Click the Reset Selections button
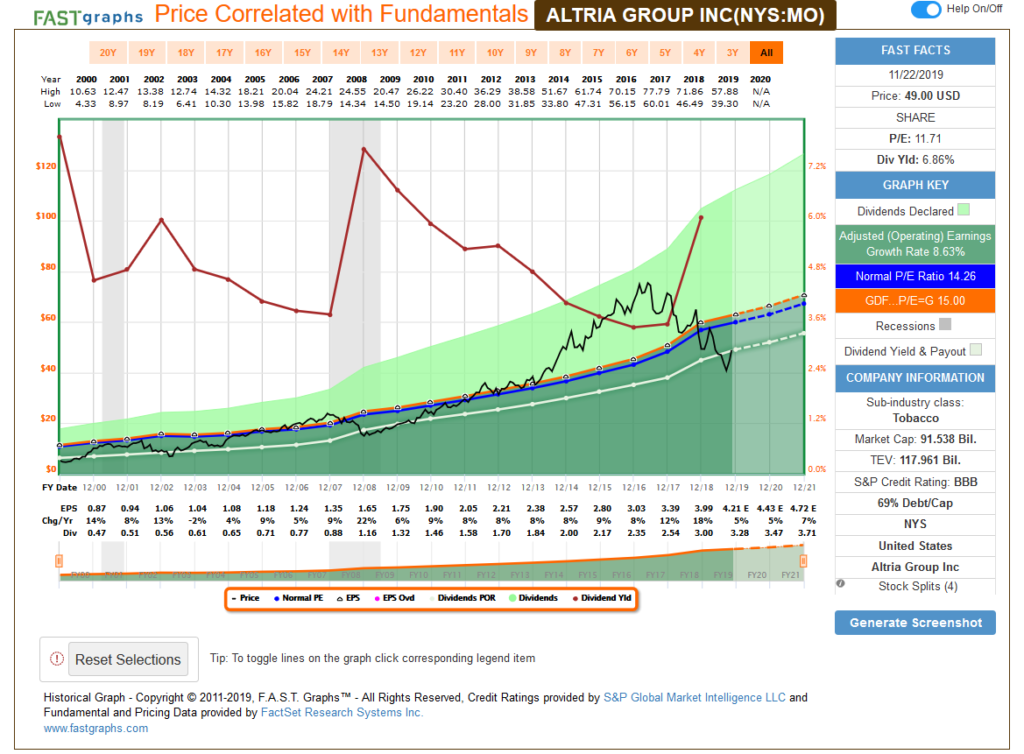 click(x=128, y=659)
